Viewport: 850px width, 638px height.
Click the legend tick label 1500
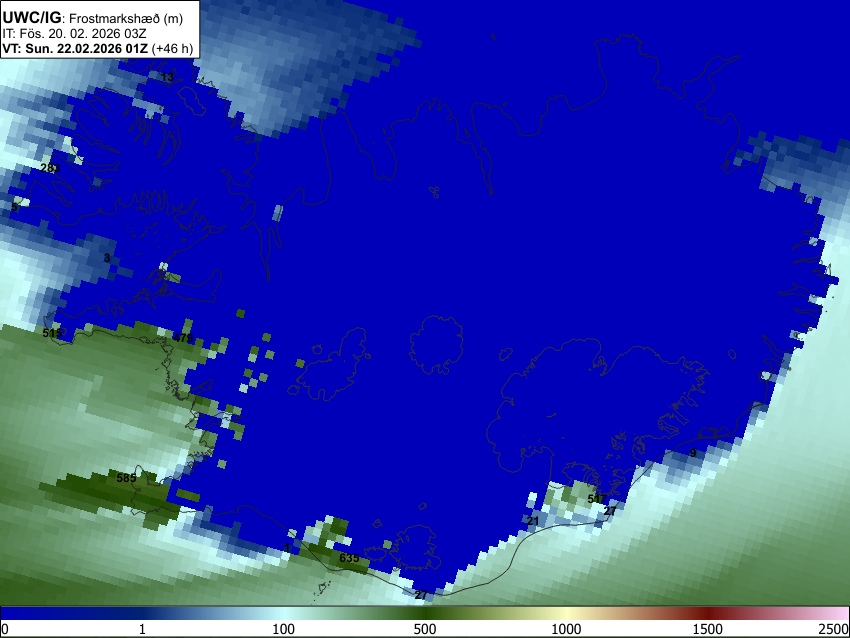pyautogui.click(x=708, y=629)
